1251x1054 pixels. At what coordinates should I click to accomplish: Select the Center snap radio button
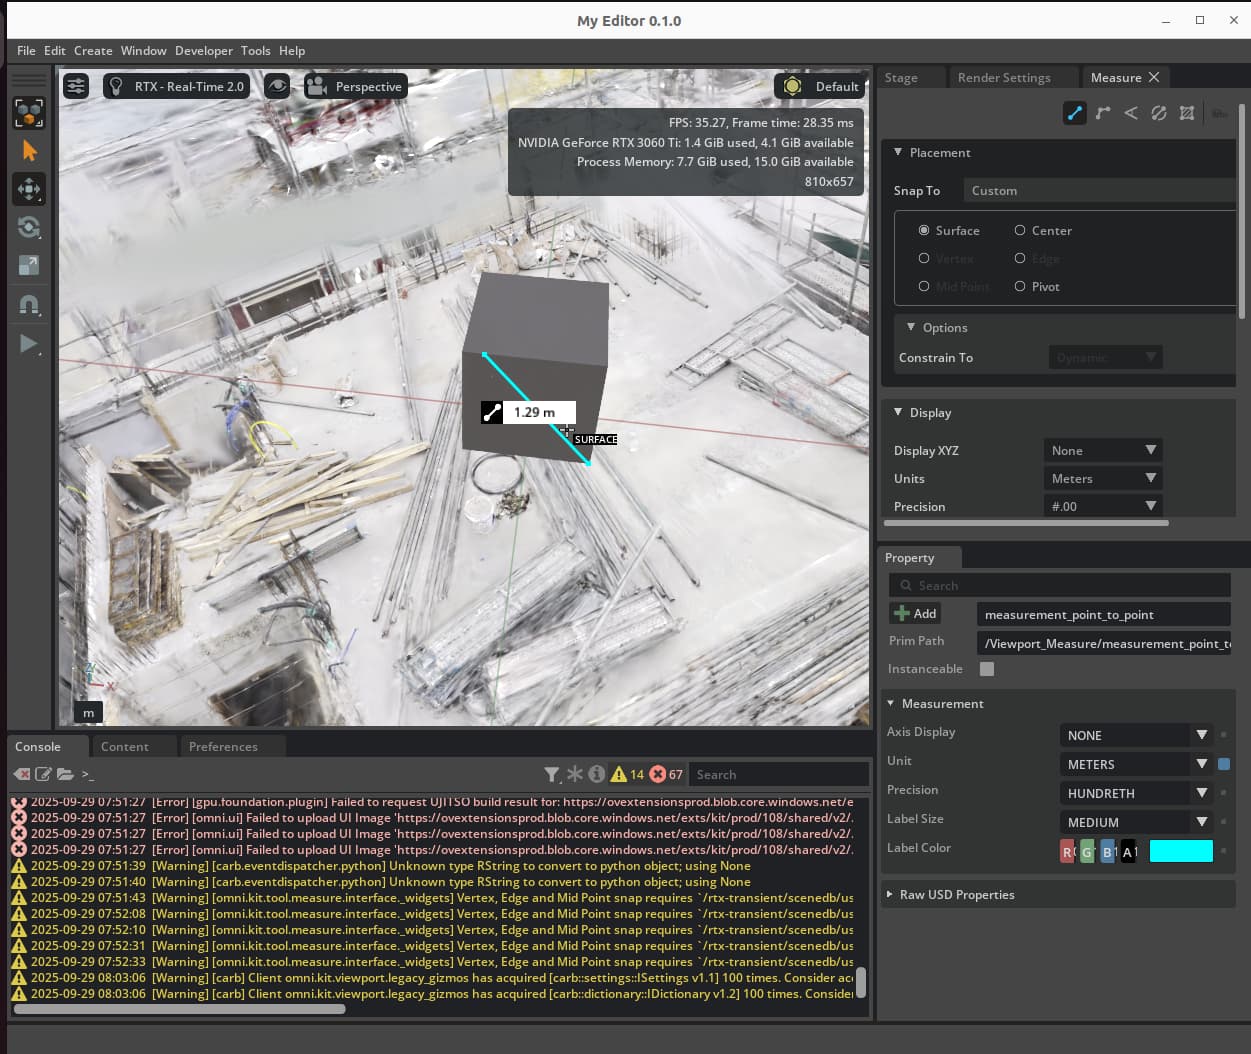(1020, 230)
